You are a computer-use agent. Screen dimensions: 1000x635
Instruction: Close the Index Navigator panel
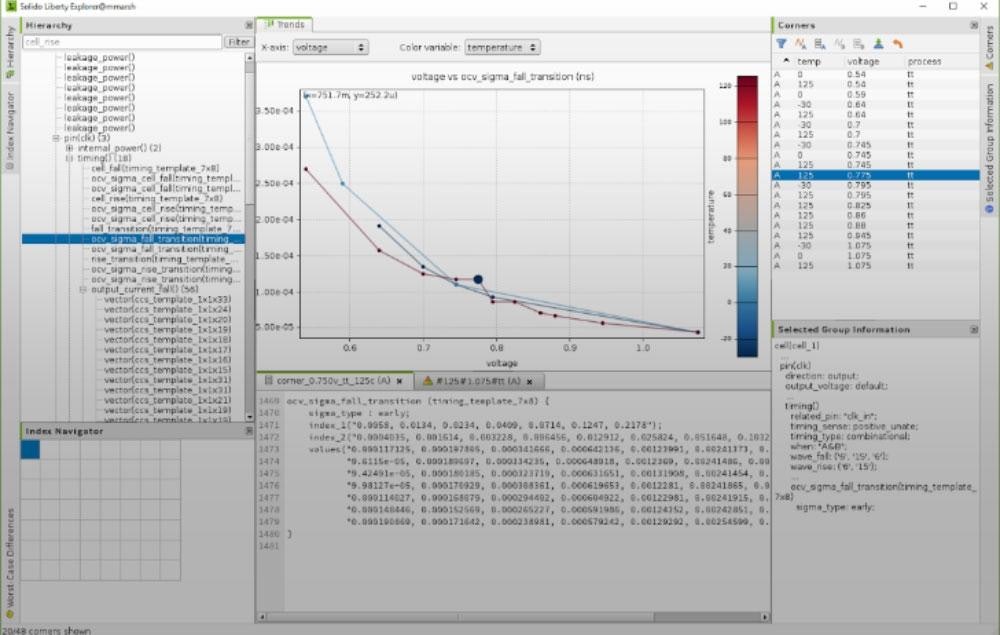pos(248,429)
